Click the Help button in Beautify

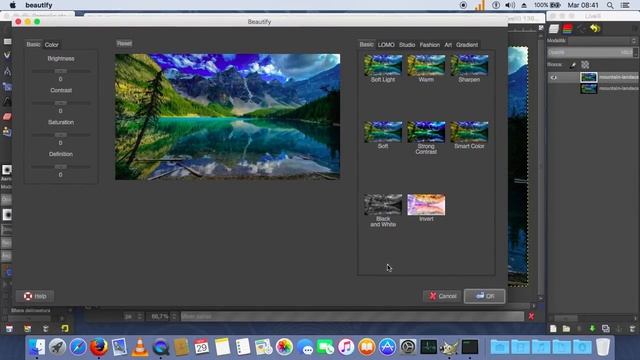35,296
